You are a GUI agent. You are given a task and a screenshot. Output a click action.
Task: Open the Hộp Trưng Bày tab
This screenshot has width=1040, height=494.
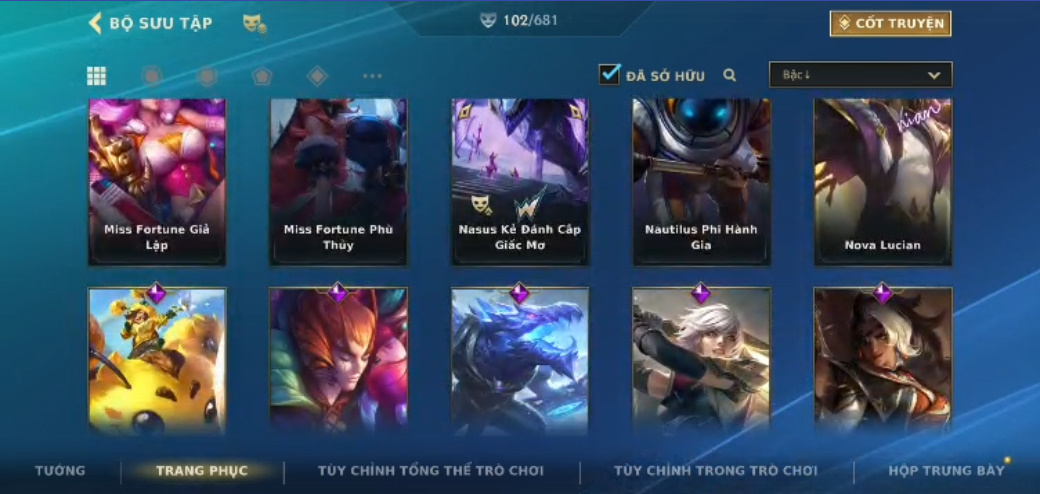tap(946, 471)
